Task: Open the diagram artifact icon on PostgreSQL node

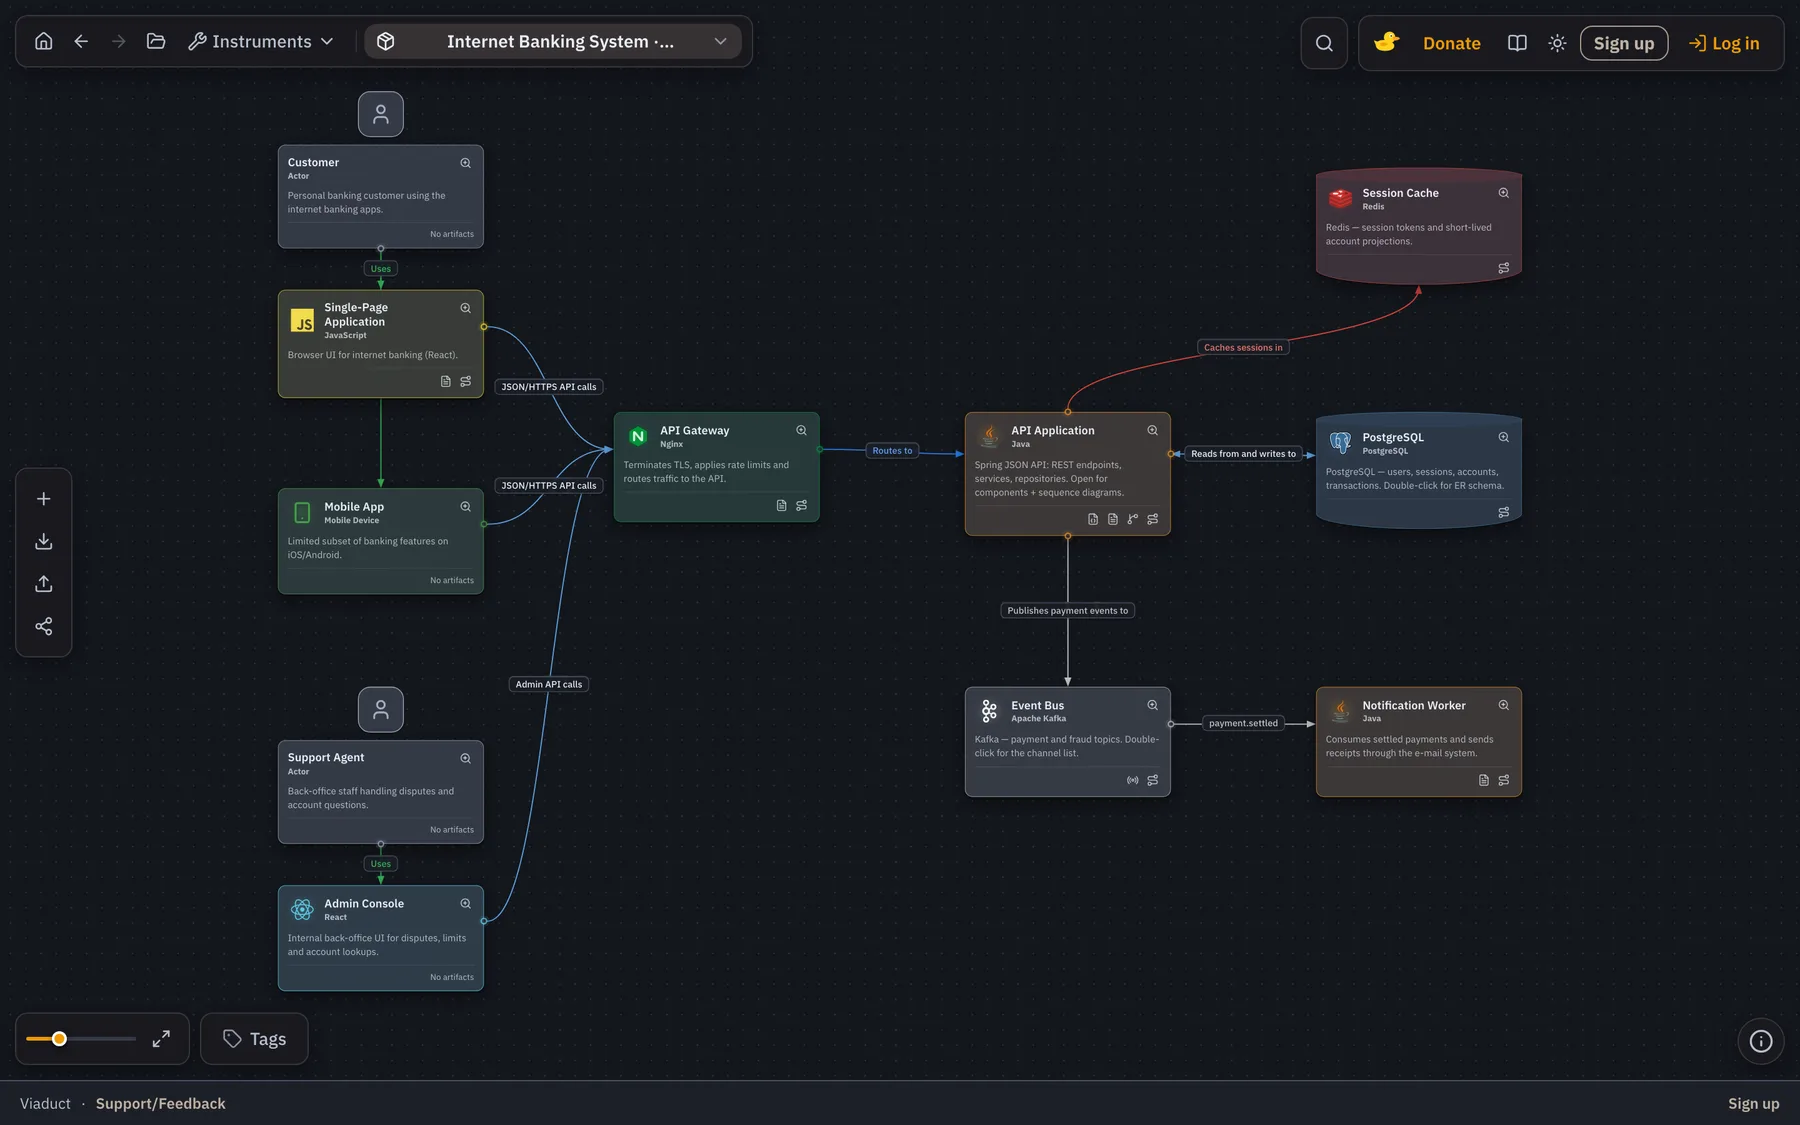Action: point(1503,513)
